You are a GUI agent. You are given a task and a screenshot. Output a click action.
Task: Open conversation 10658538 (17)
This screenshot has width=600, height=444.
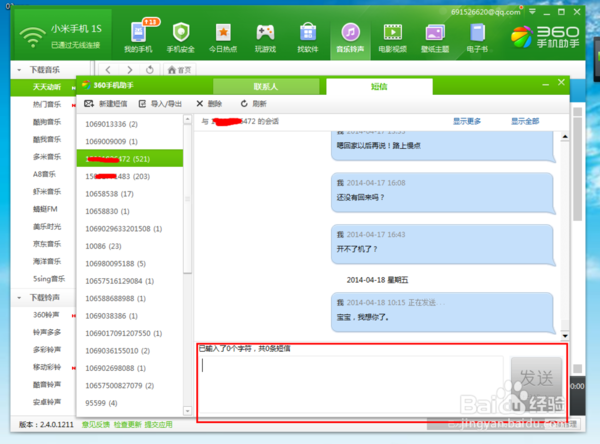point(130,194)
